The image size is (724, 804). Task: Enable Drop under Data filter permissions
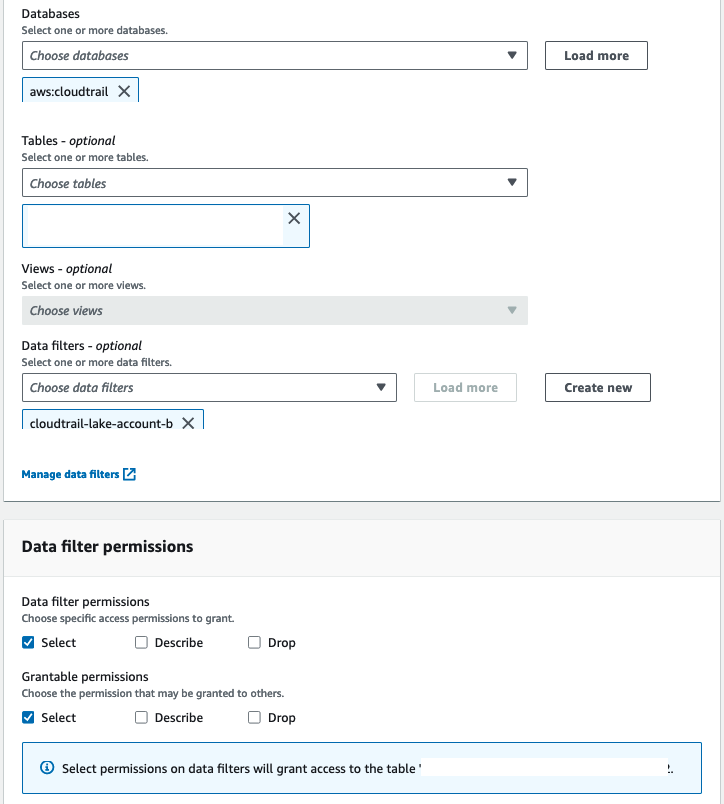click(x=254, y=642)
